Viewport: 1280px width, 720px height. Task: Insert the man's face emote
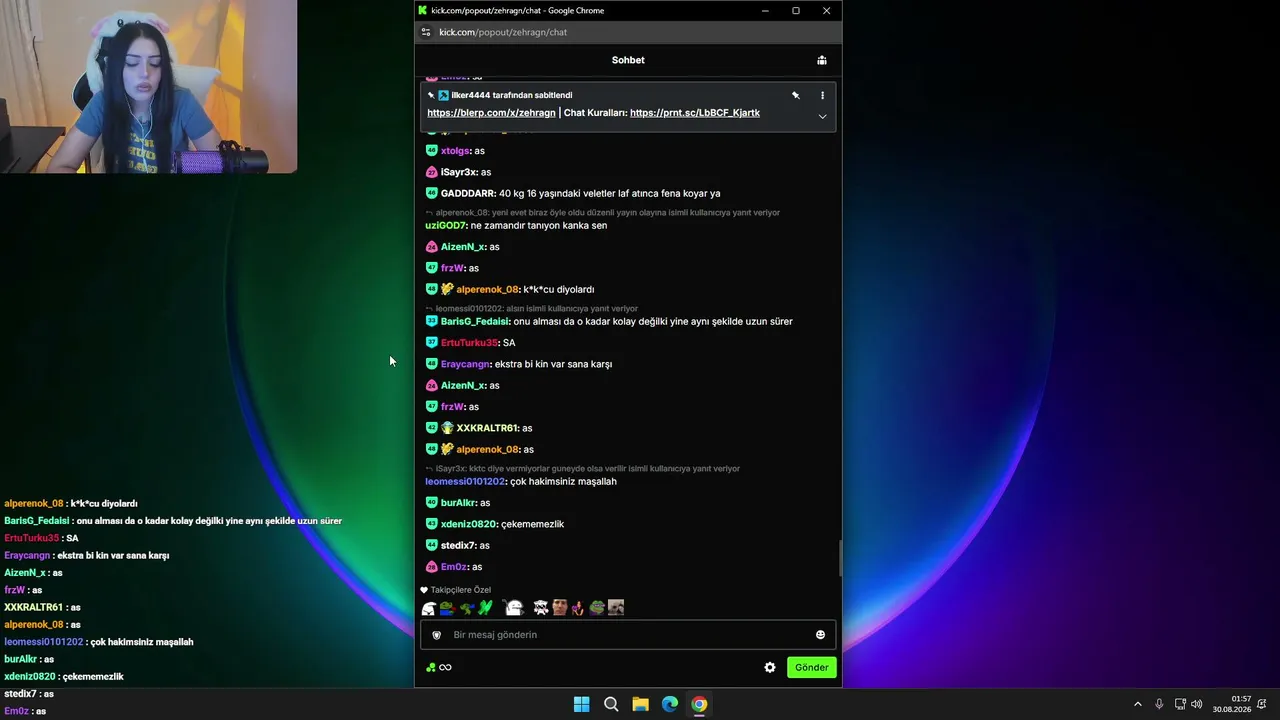(x=560, y=608)
